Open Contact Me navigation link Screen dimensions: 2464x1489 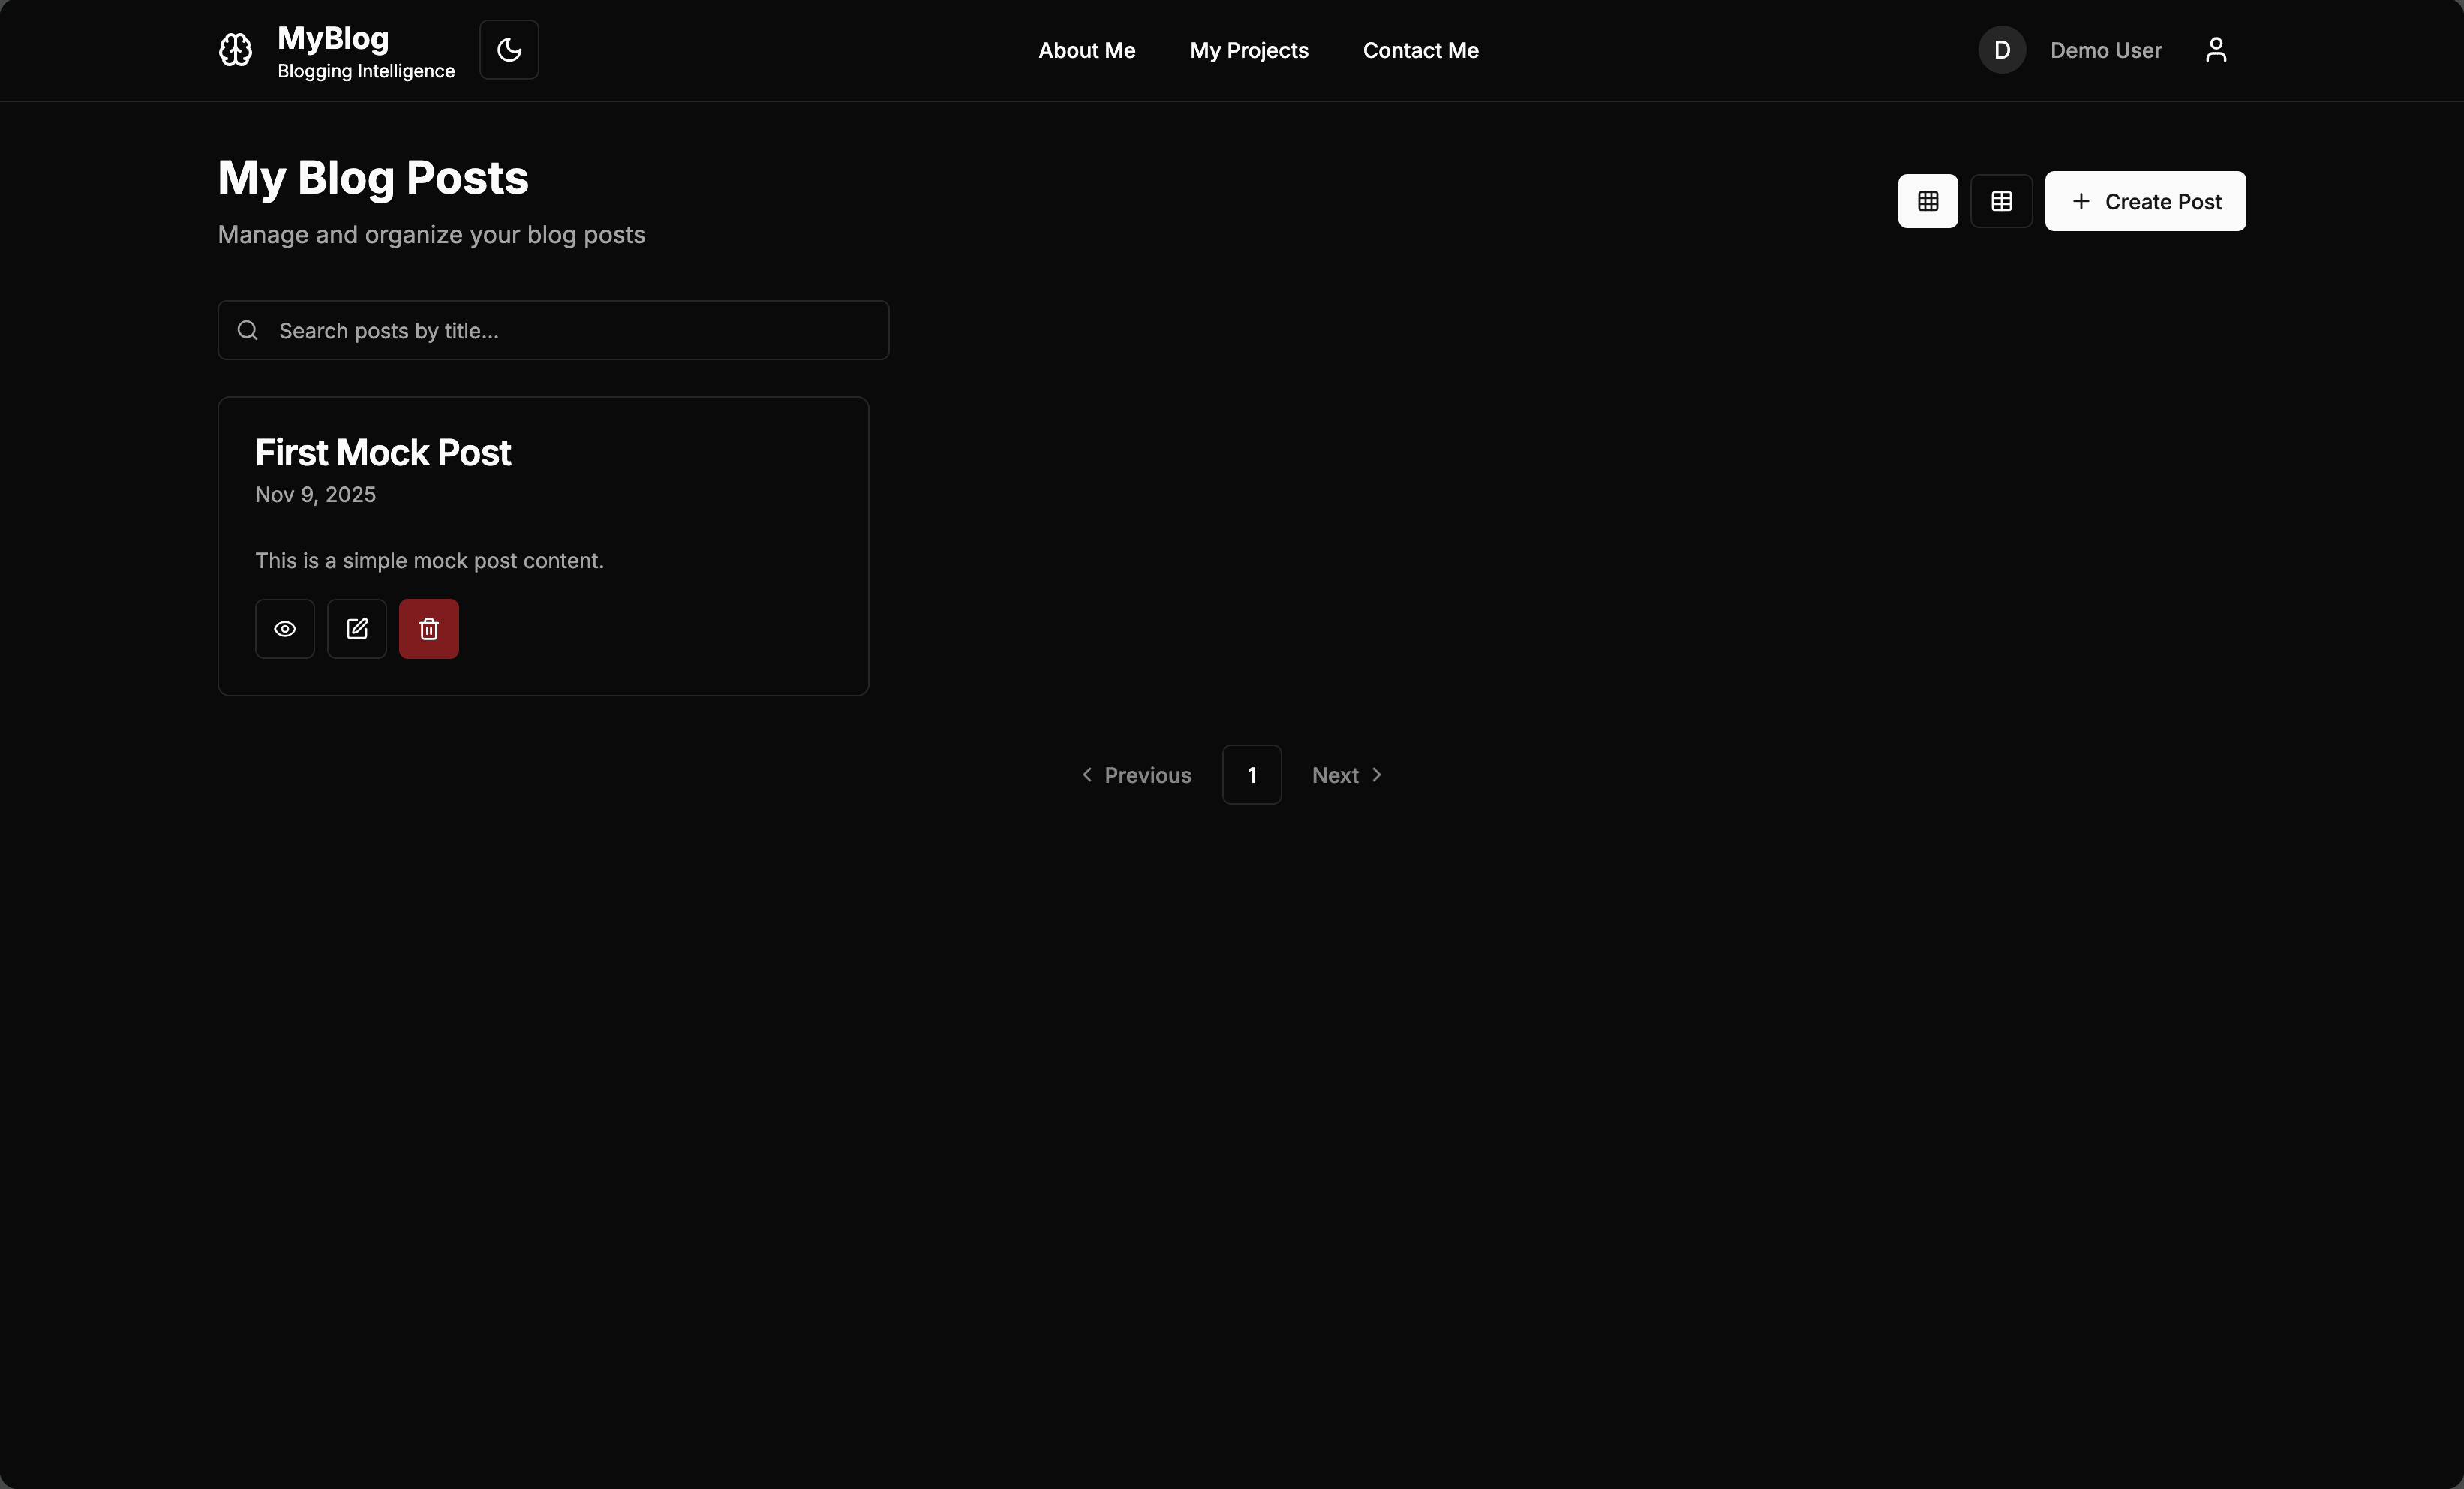click(x=1420, y=50)
